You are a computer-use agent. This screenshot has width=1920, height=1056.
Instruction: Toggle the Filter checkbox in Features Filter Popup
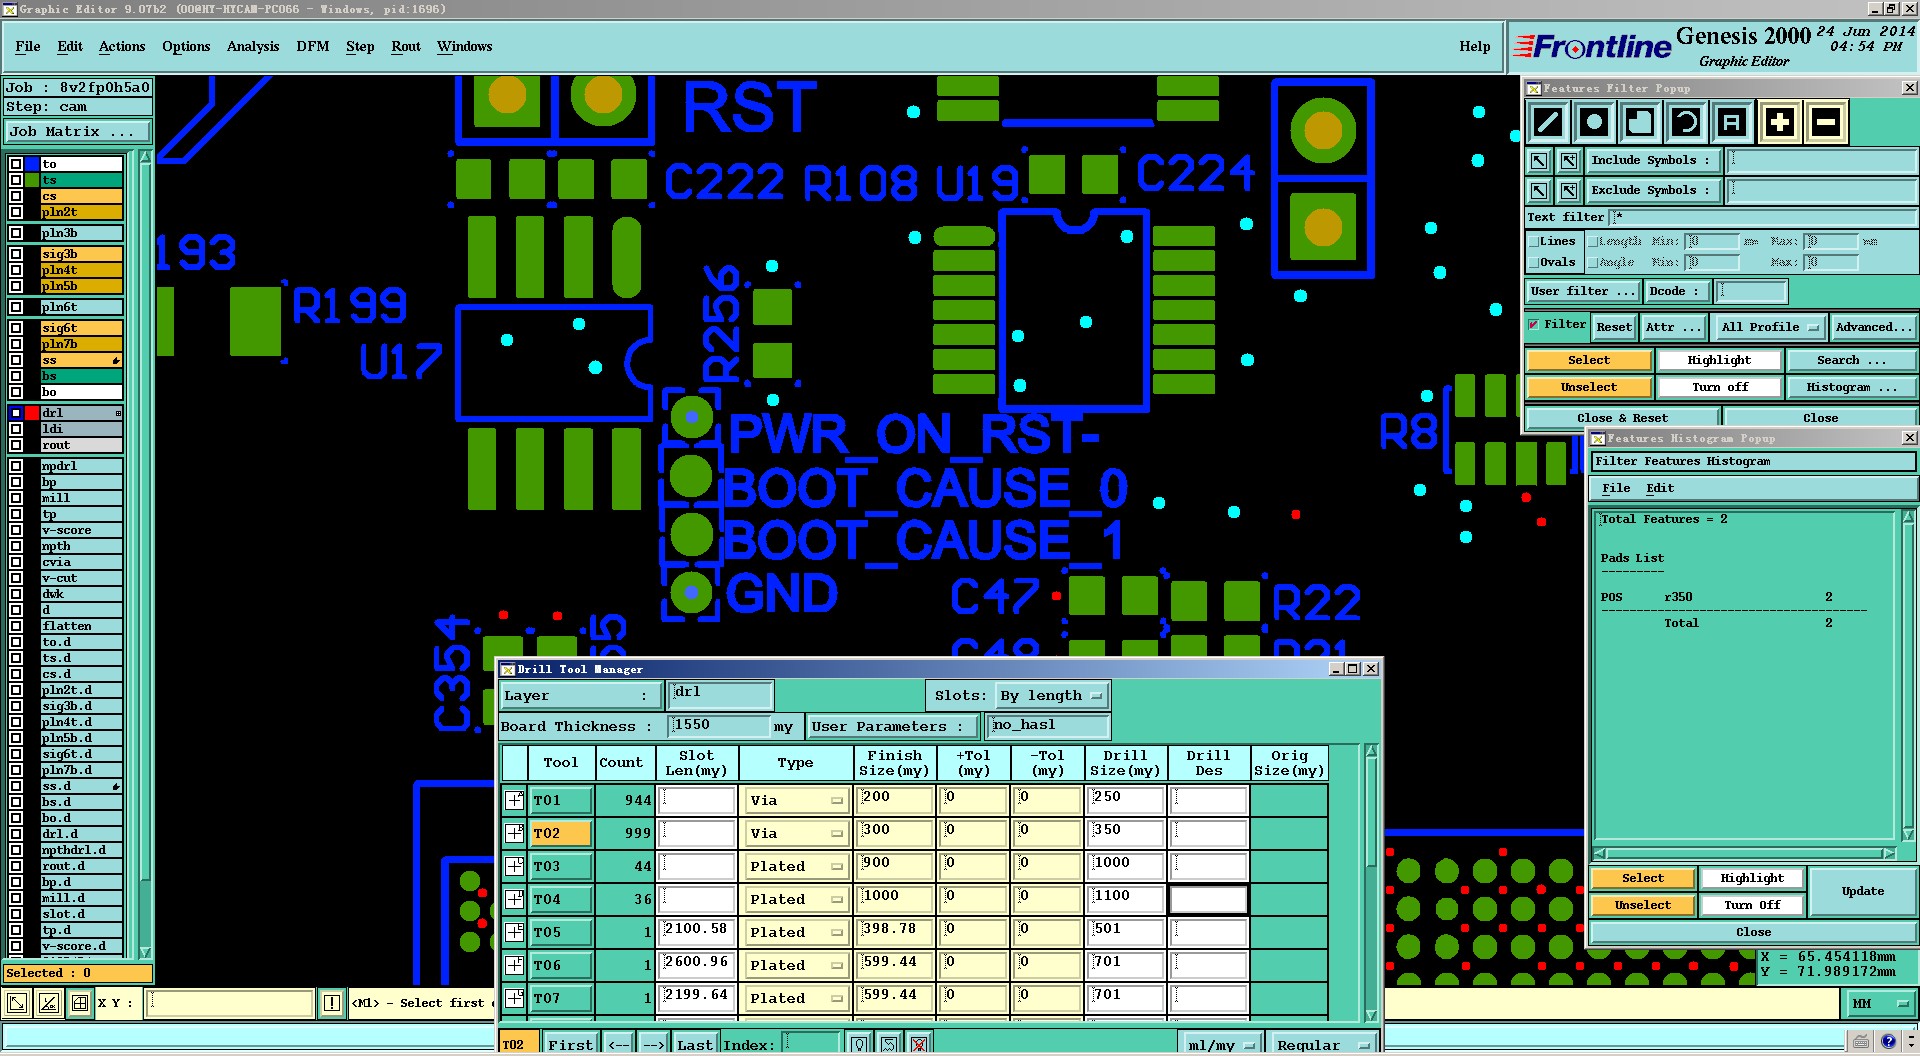(x=1534, y=325)
